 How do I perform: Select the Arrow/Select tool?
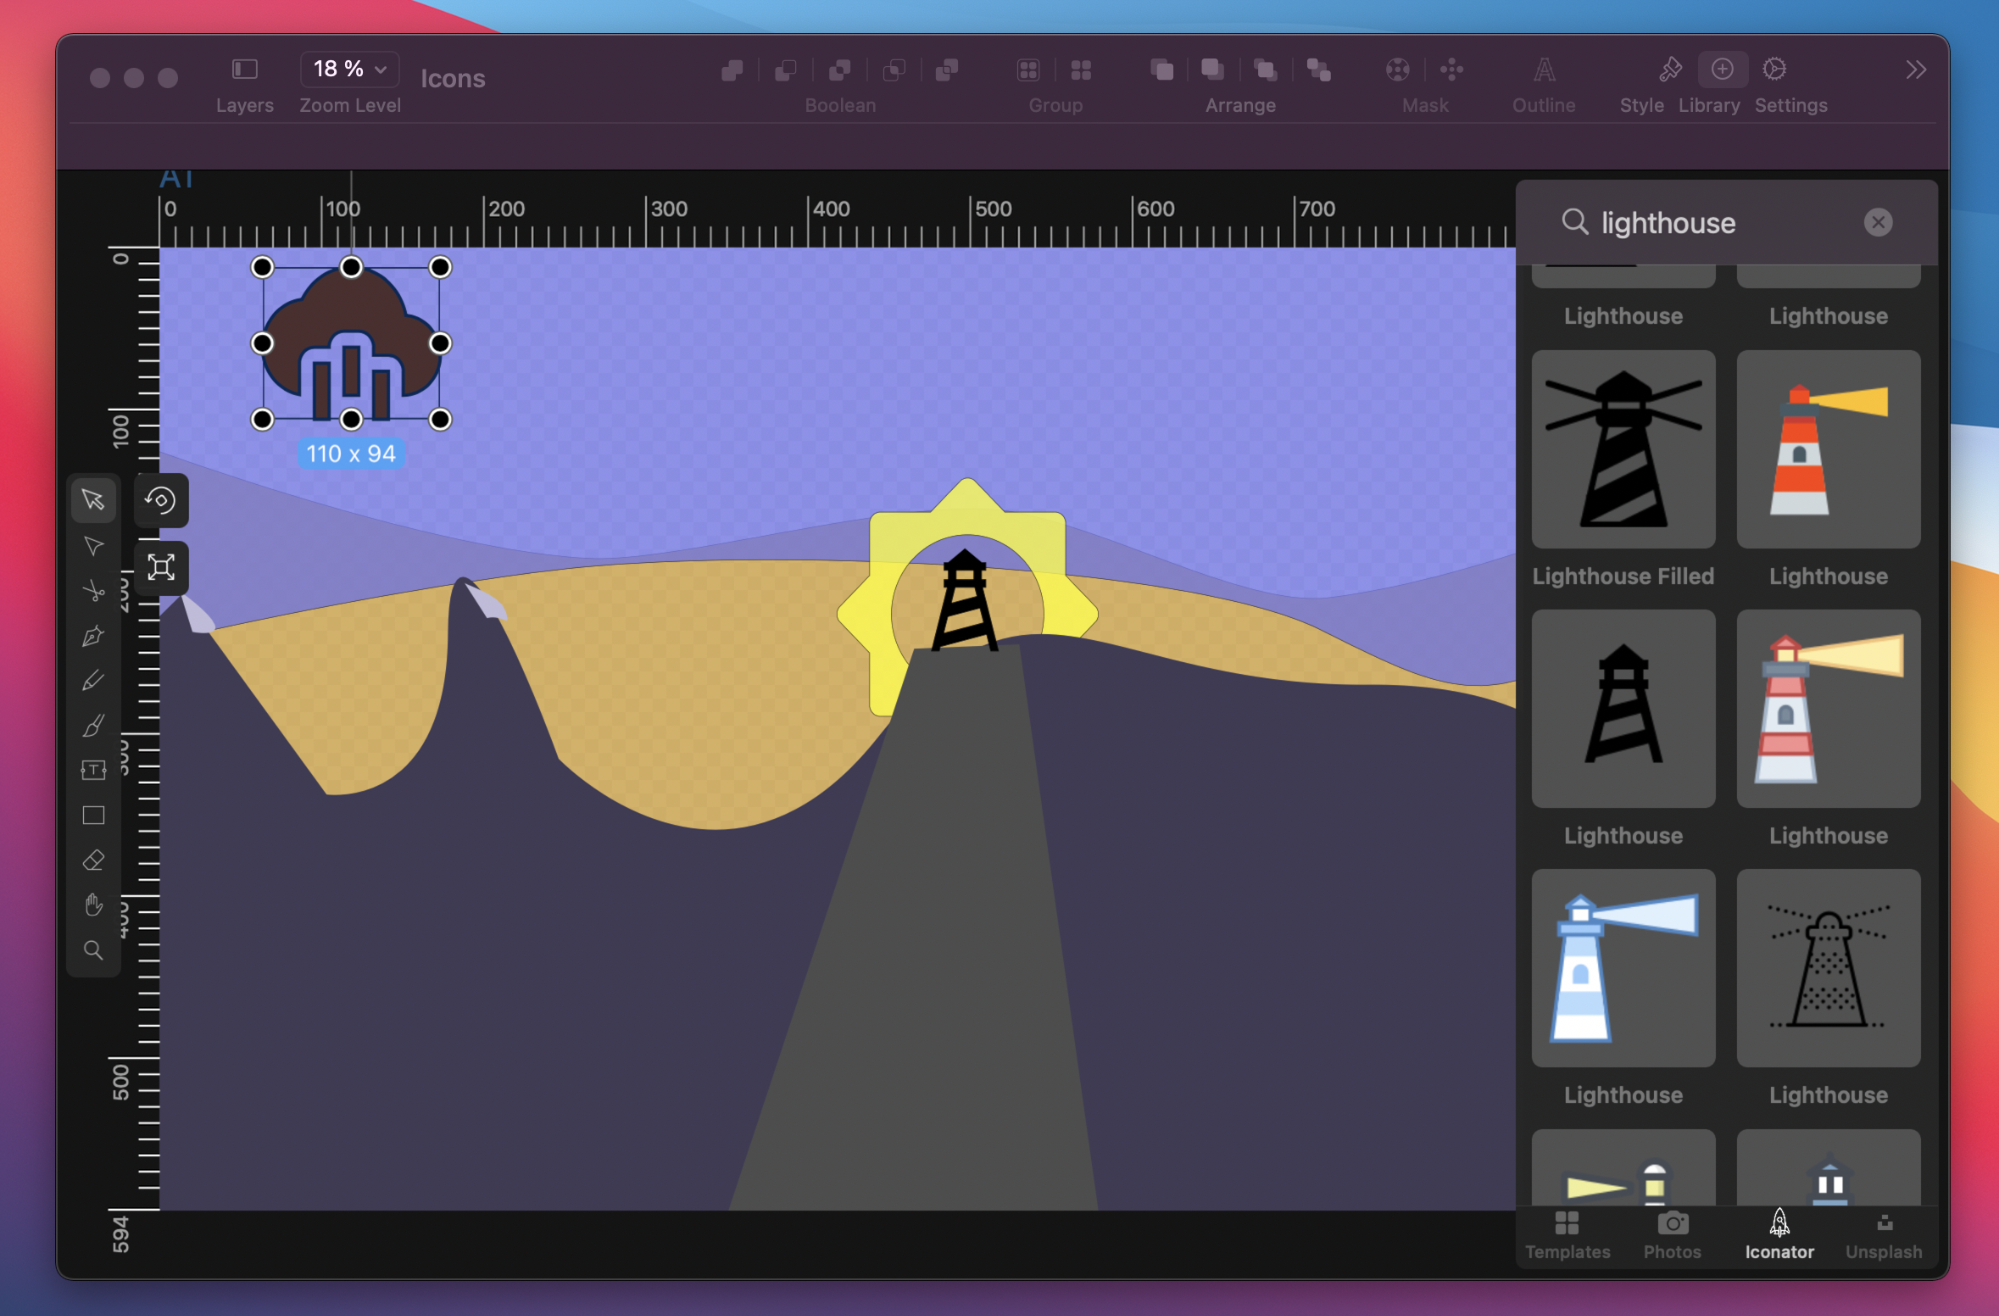pyautogui.click(x=93, y=501)
